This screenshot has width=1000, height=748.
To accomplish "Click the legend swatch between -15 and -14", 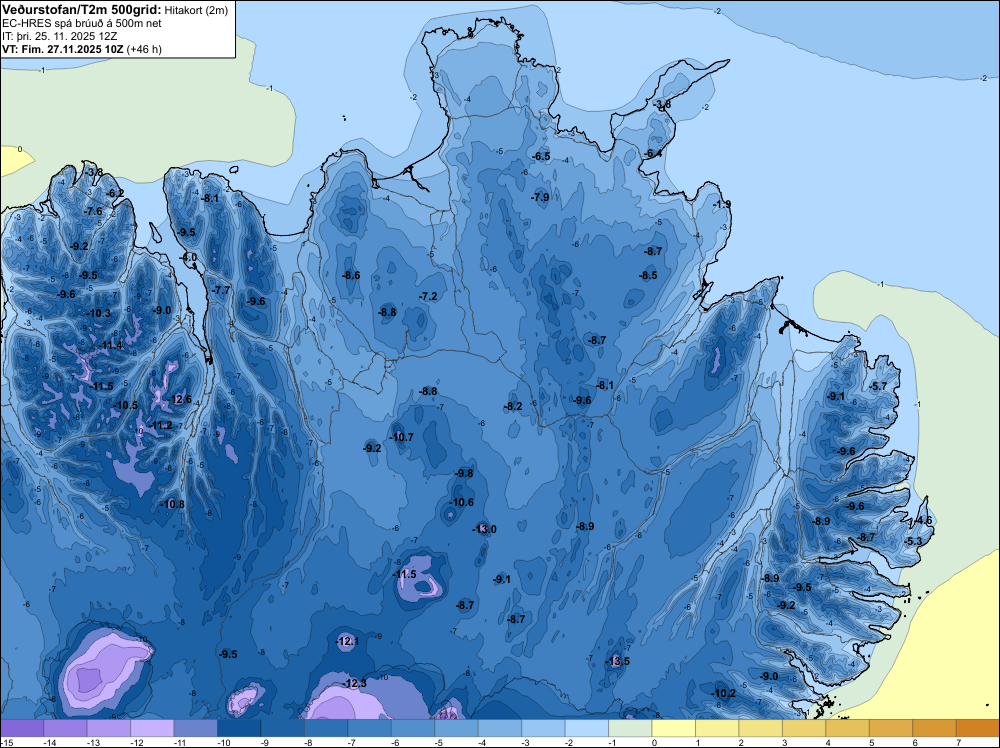I will click(x=22, y=728).
